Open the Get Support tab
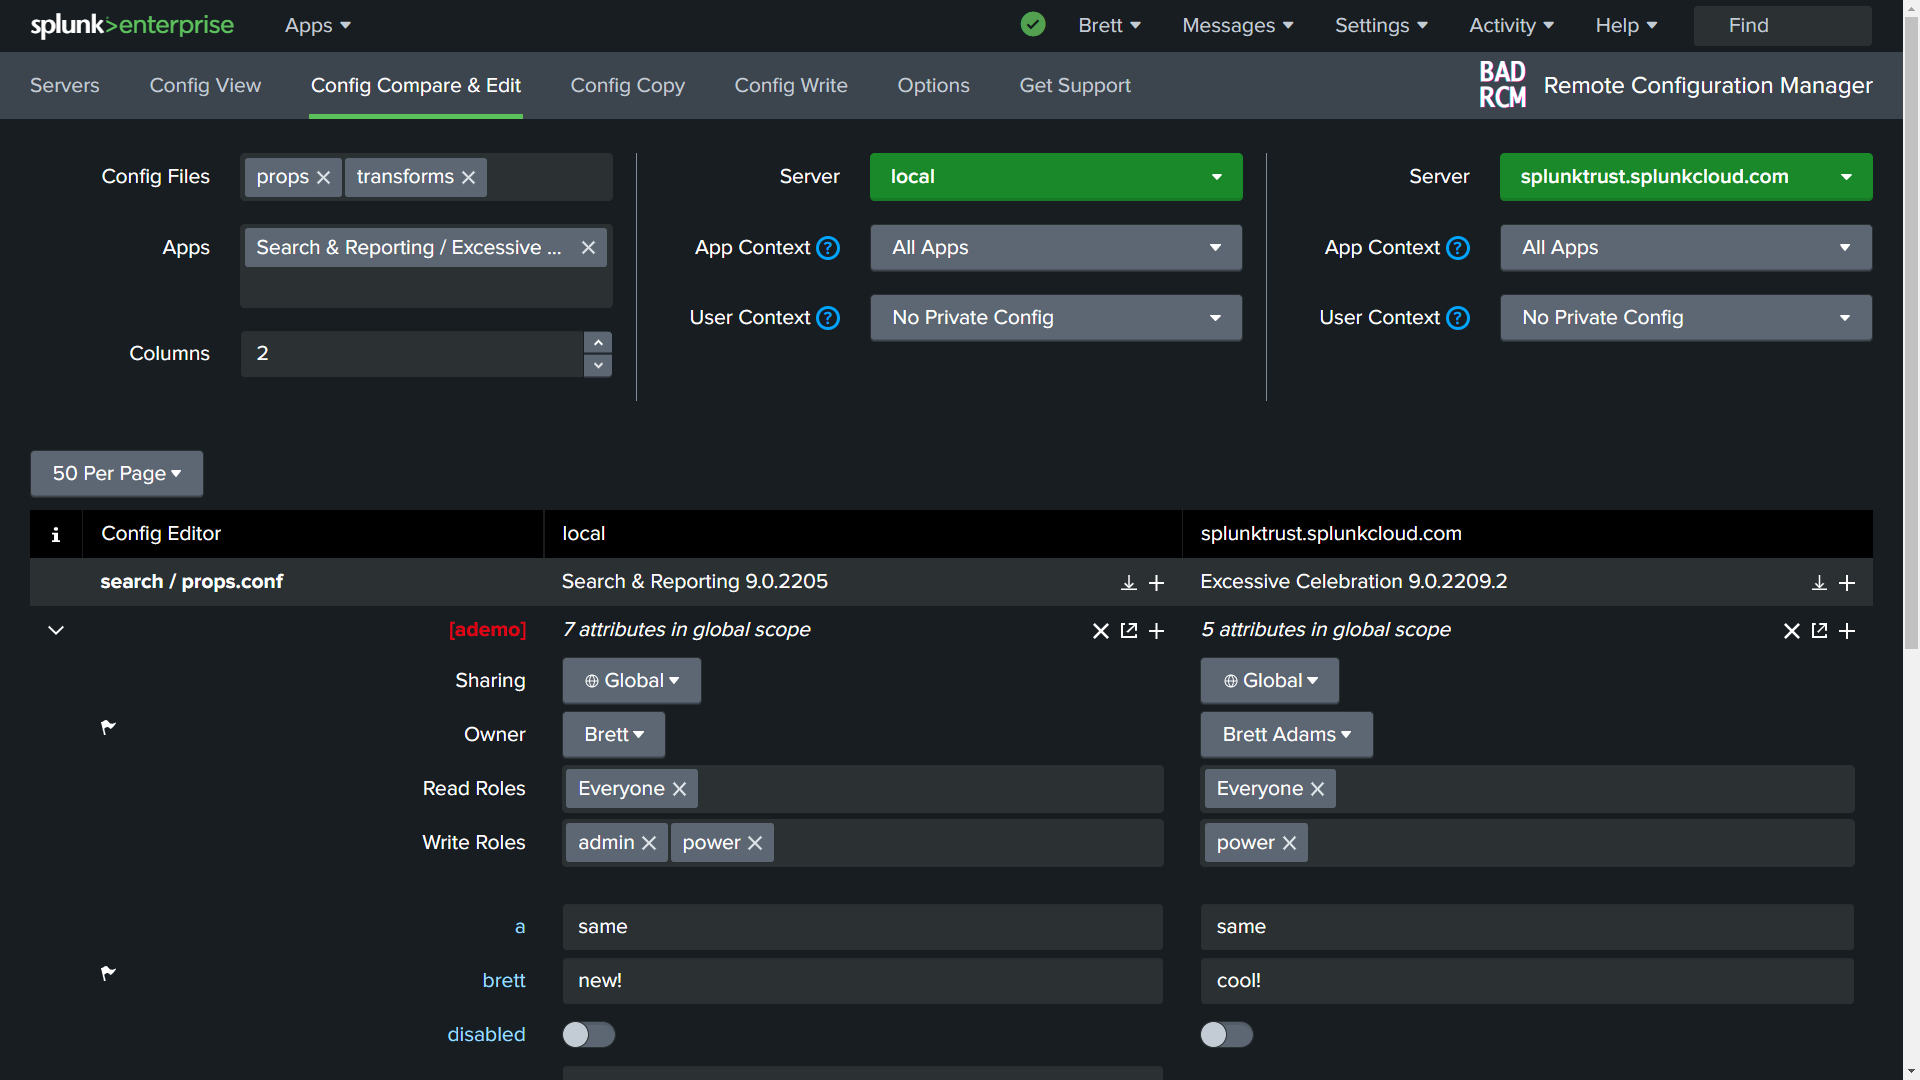This screenshot has height=1080, width=1920. point(1075,85)
